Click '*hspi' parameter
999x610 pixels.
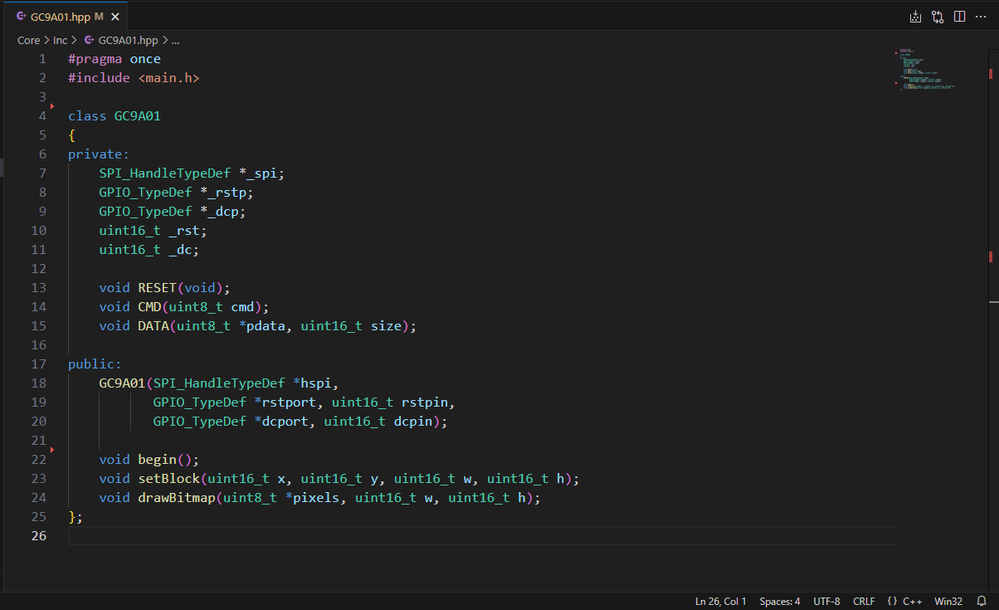coord(312,383)
